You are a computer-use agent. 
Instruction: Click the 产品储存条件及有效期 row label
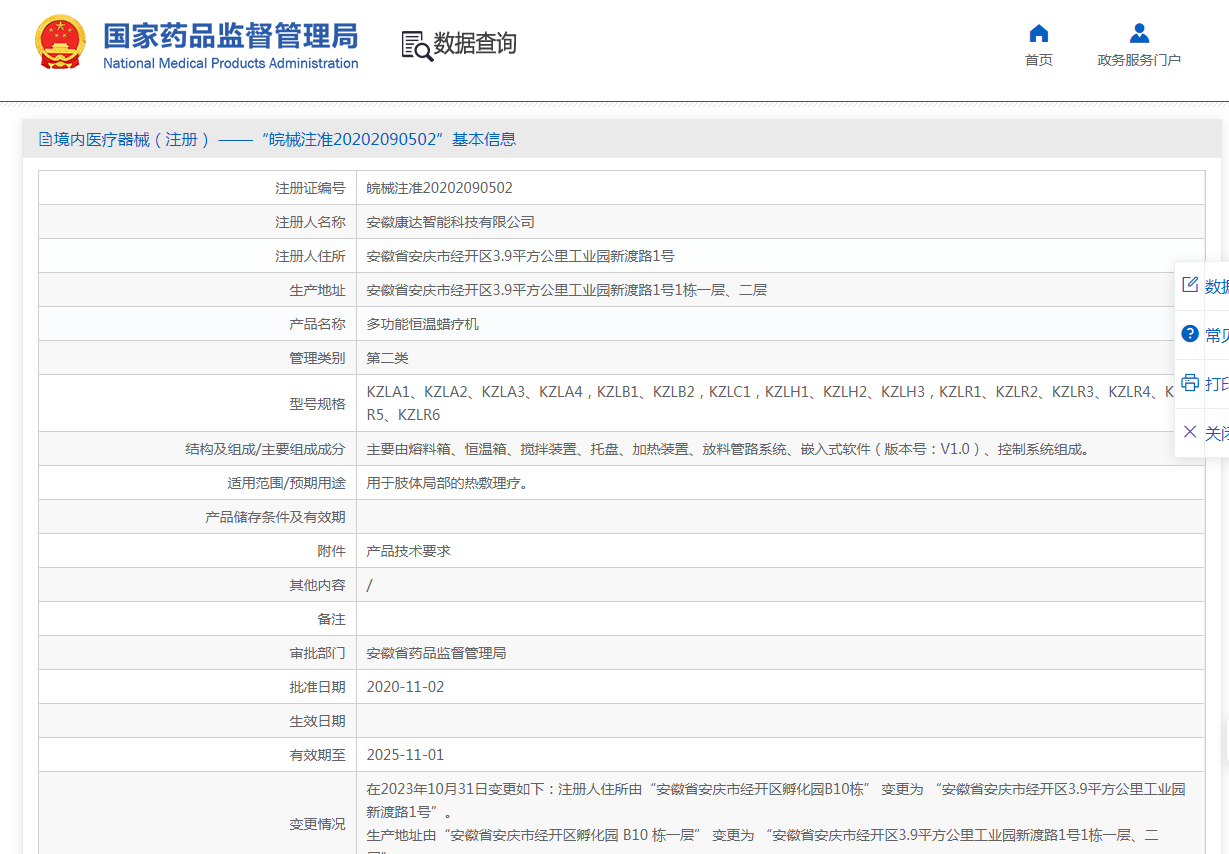tap(275, 517)
